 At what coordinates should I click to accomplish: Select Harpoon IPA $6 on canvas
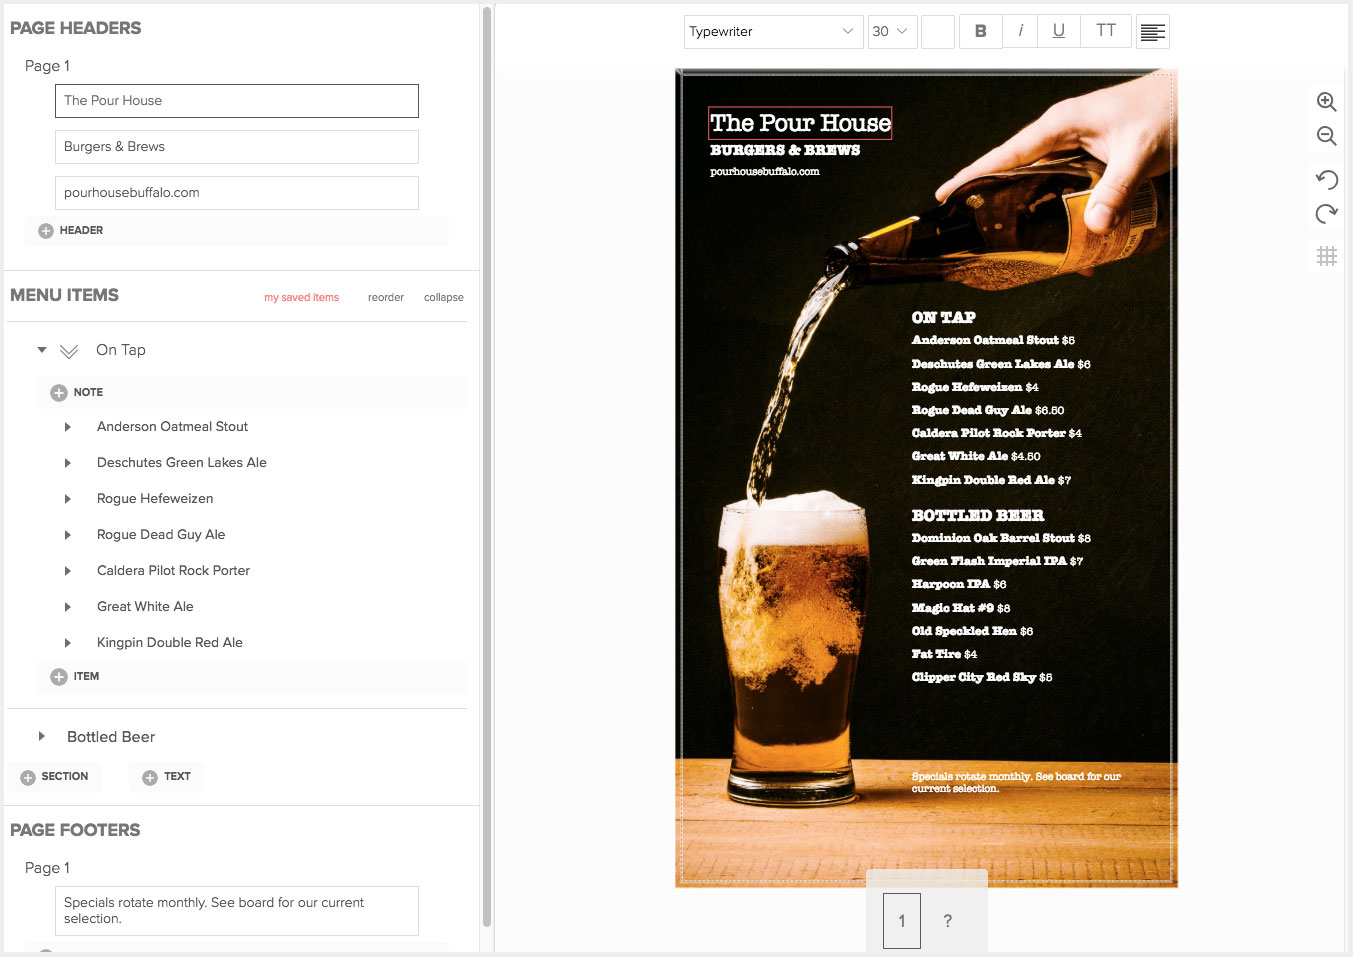(x=959, y=584)
